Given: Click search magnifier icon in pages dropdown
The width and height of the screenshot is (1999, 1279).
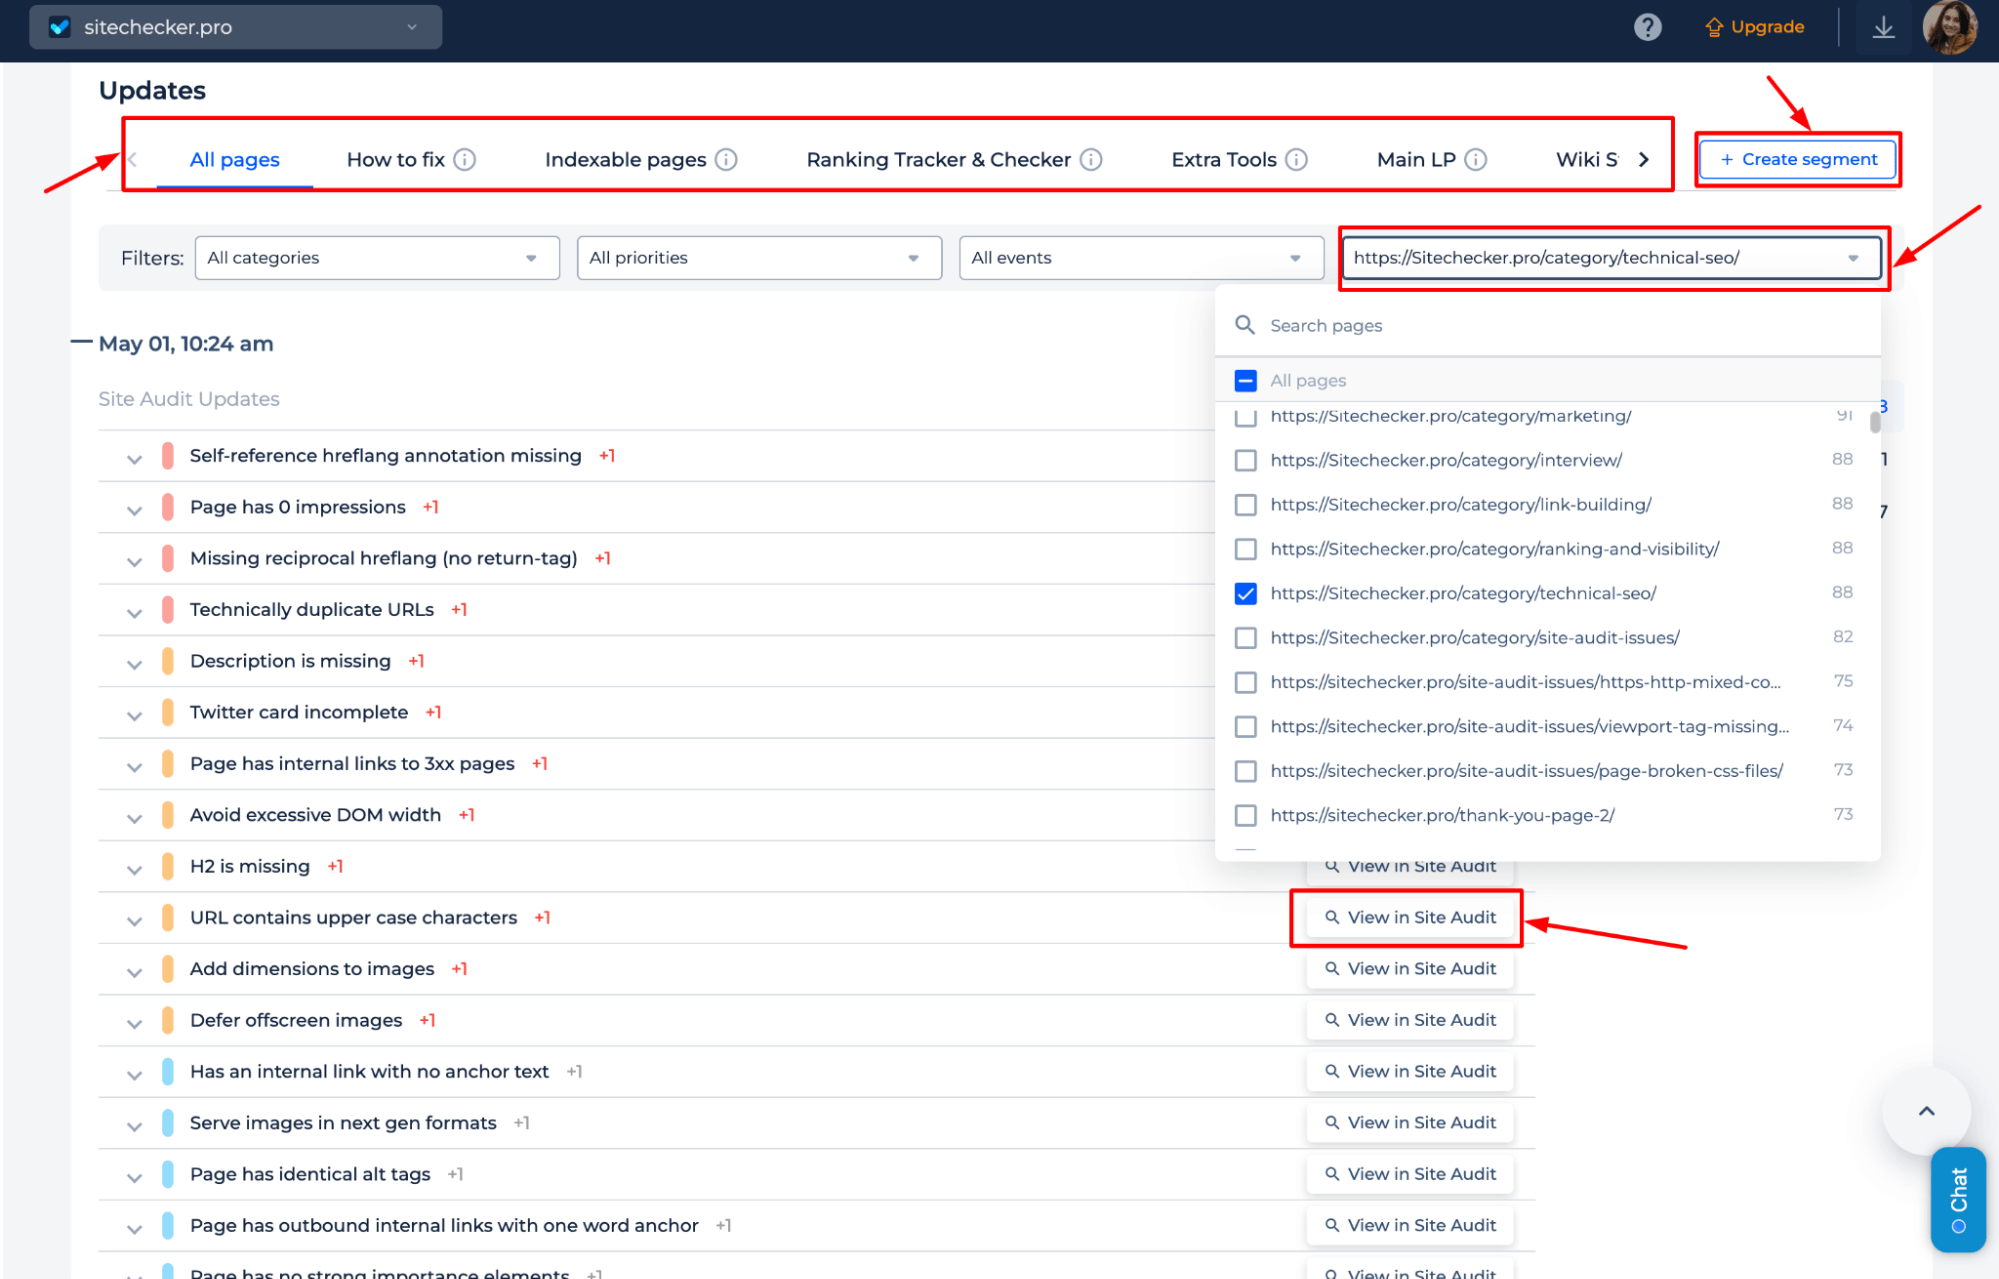Looking at the screenshot, I should pos(1245,325).
